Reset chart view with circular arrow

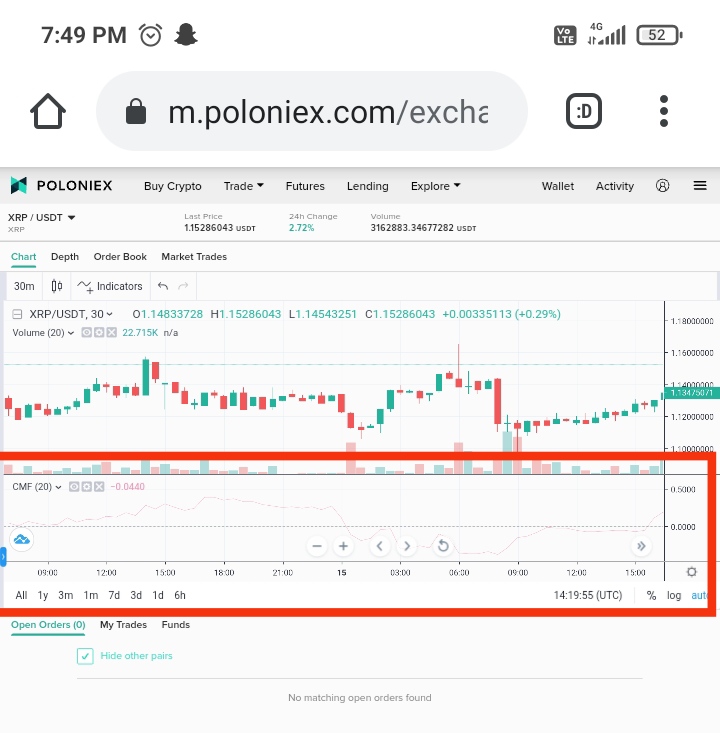(x=443, y=546)
